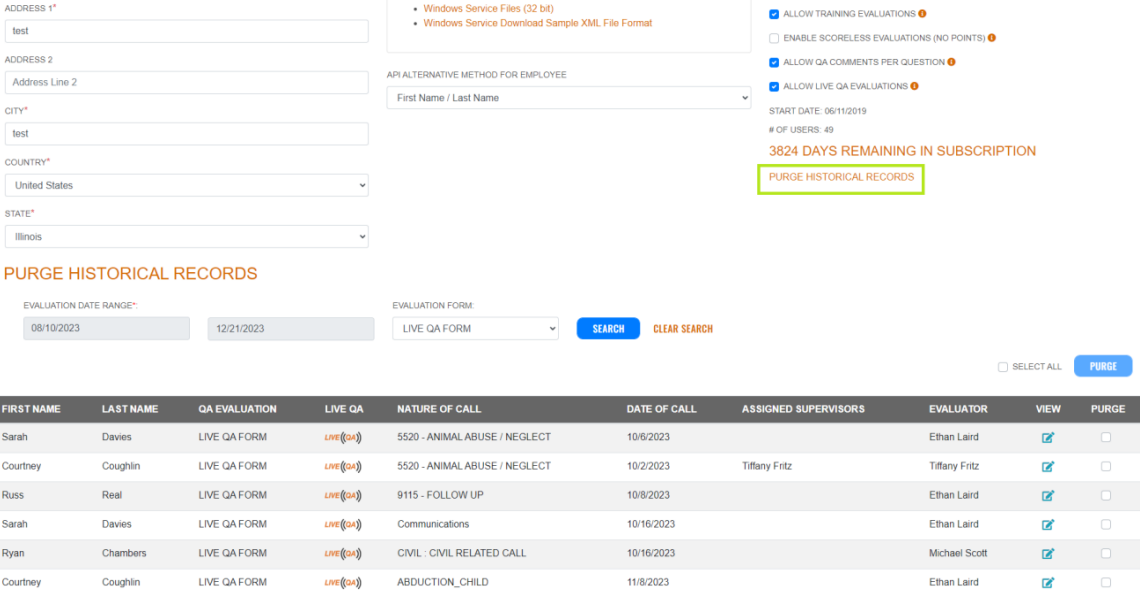Click view icon for Ryan Chambers row
Viewport: 1140px width, 591px height.
[x=1047, y=553]
